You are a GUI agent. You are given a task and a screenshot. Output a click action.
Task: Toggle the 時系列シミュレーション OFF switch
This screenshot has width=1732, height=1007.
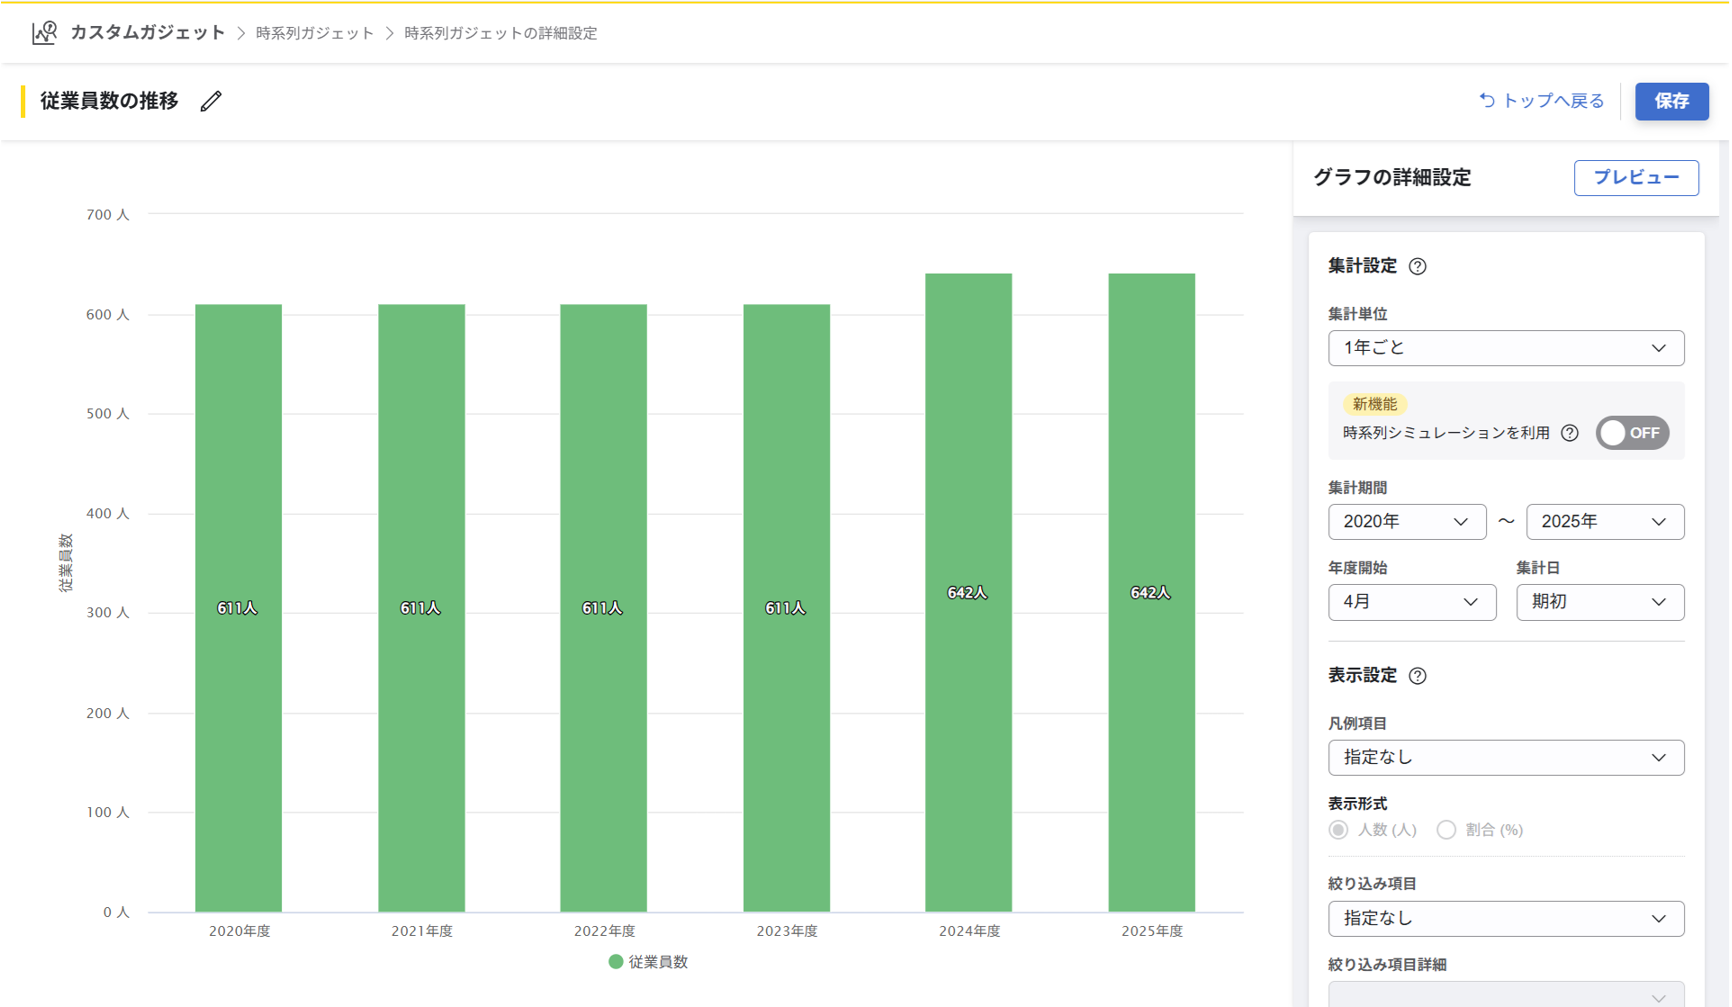1632,433
